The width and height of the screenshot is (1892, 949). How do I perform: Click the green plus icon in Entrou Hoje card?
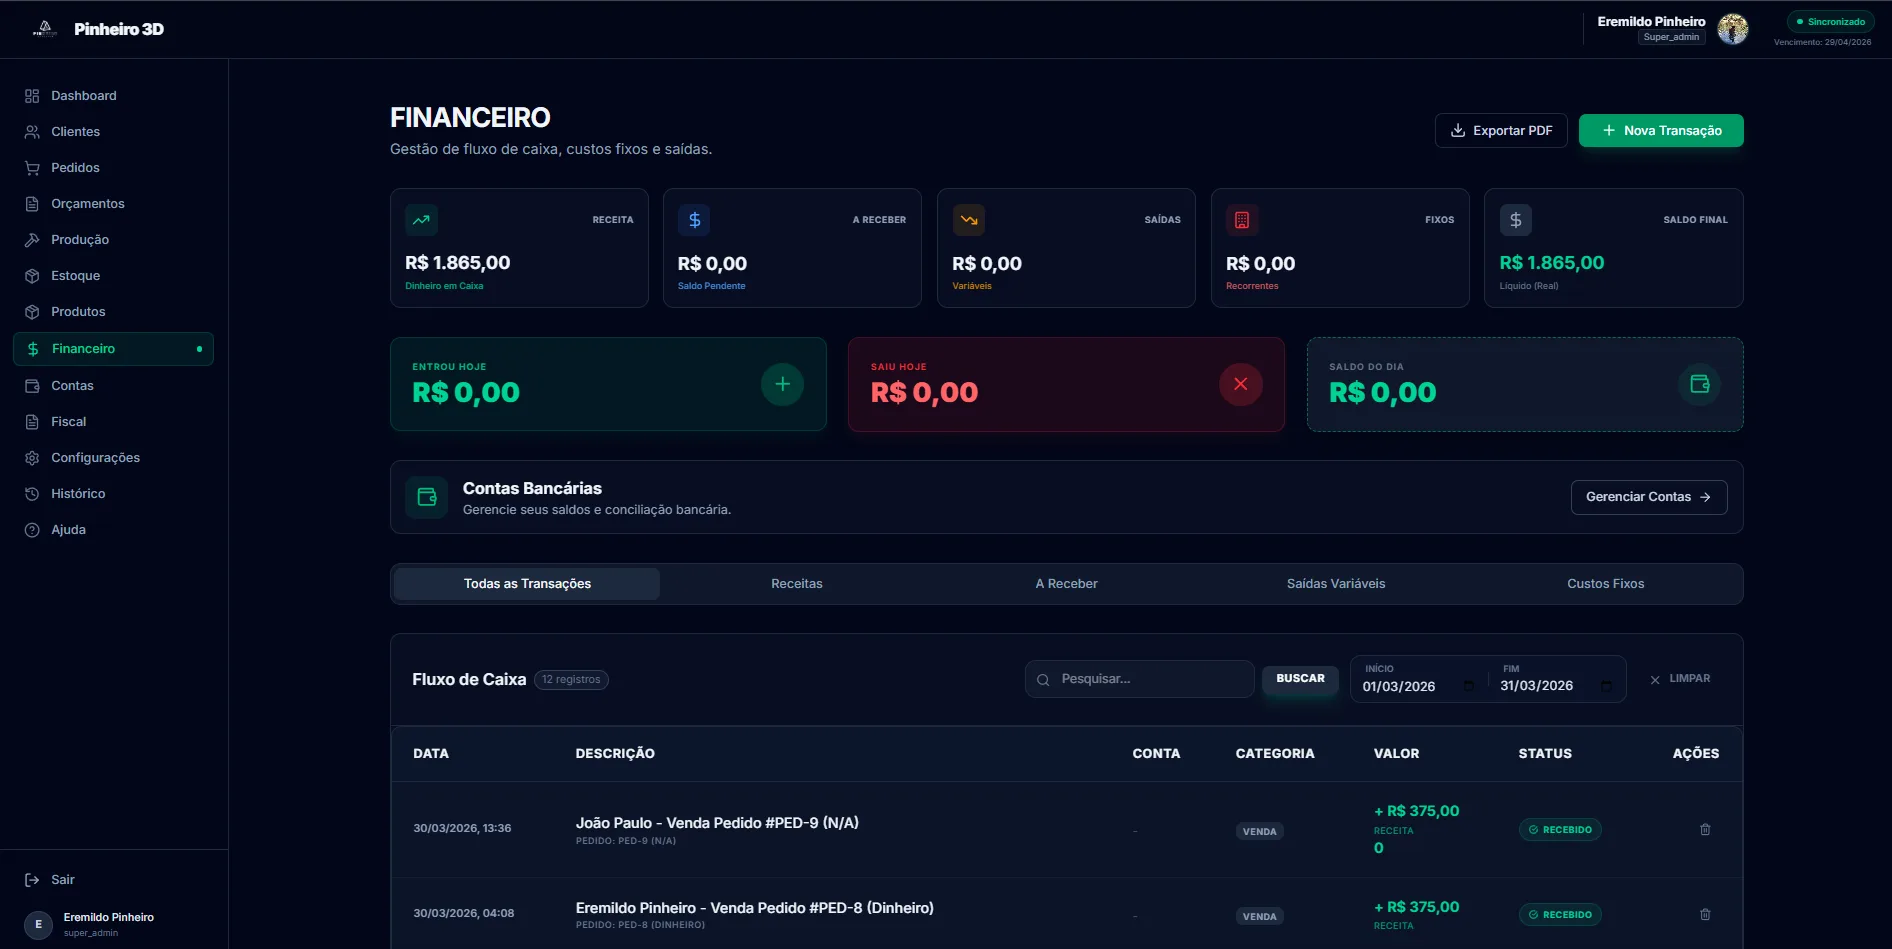pos(782,384)
